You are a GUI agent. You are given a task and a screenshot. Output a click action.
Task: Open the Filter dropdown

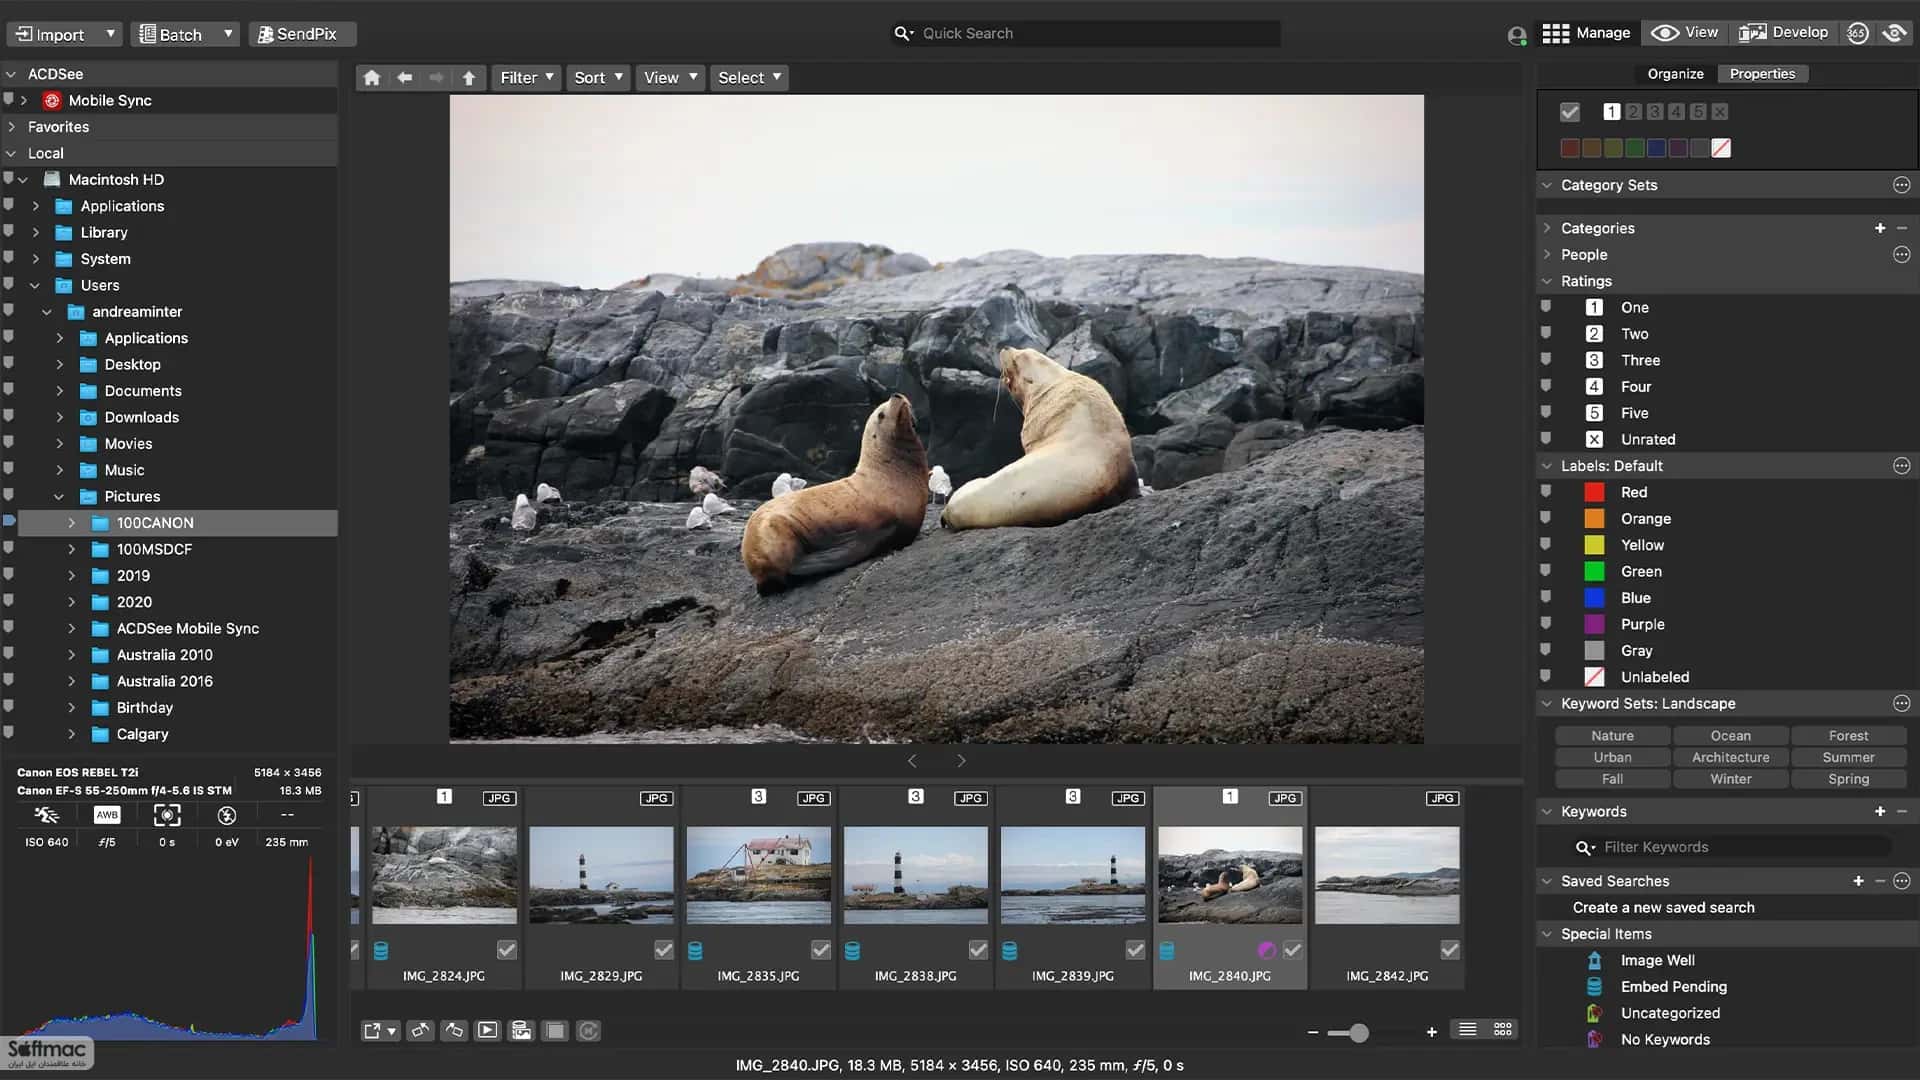pos(526,78)
